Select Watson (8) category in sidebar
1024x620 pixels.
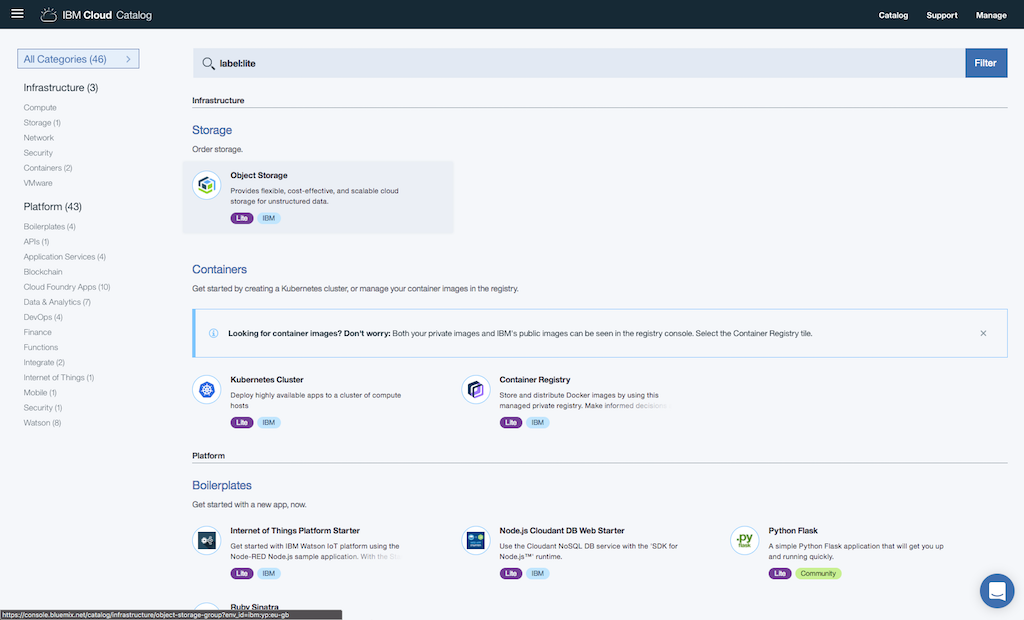coord(42,423)
